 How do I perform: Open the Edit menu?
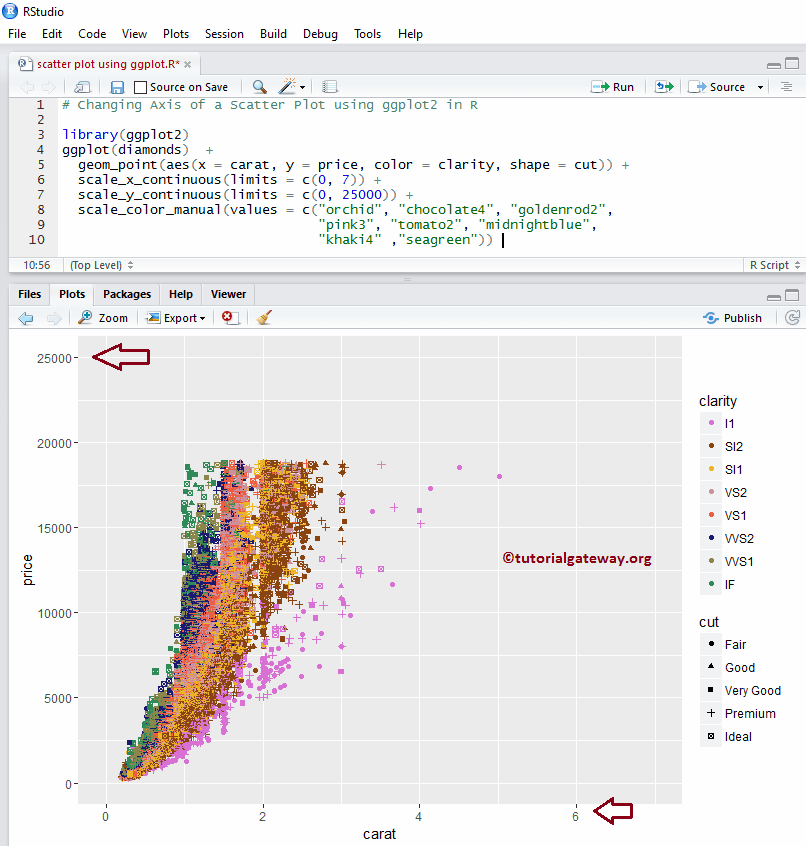(52, 34)
